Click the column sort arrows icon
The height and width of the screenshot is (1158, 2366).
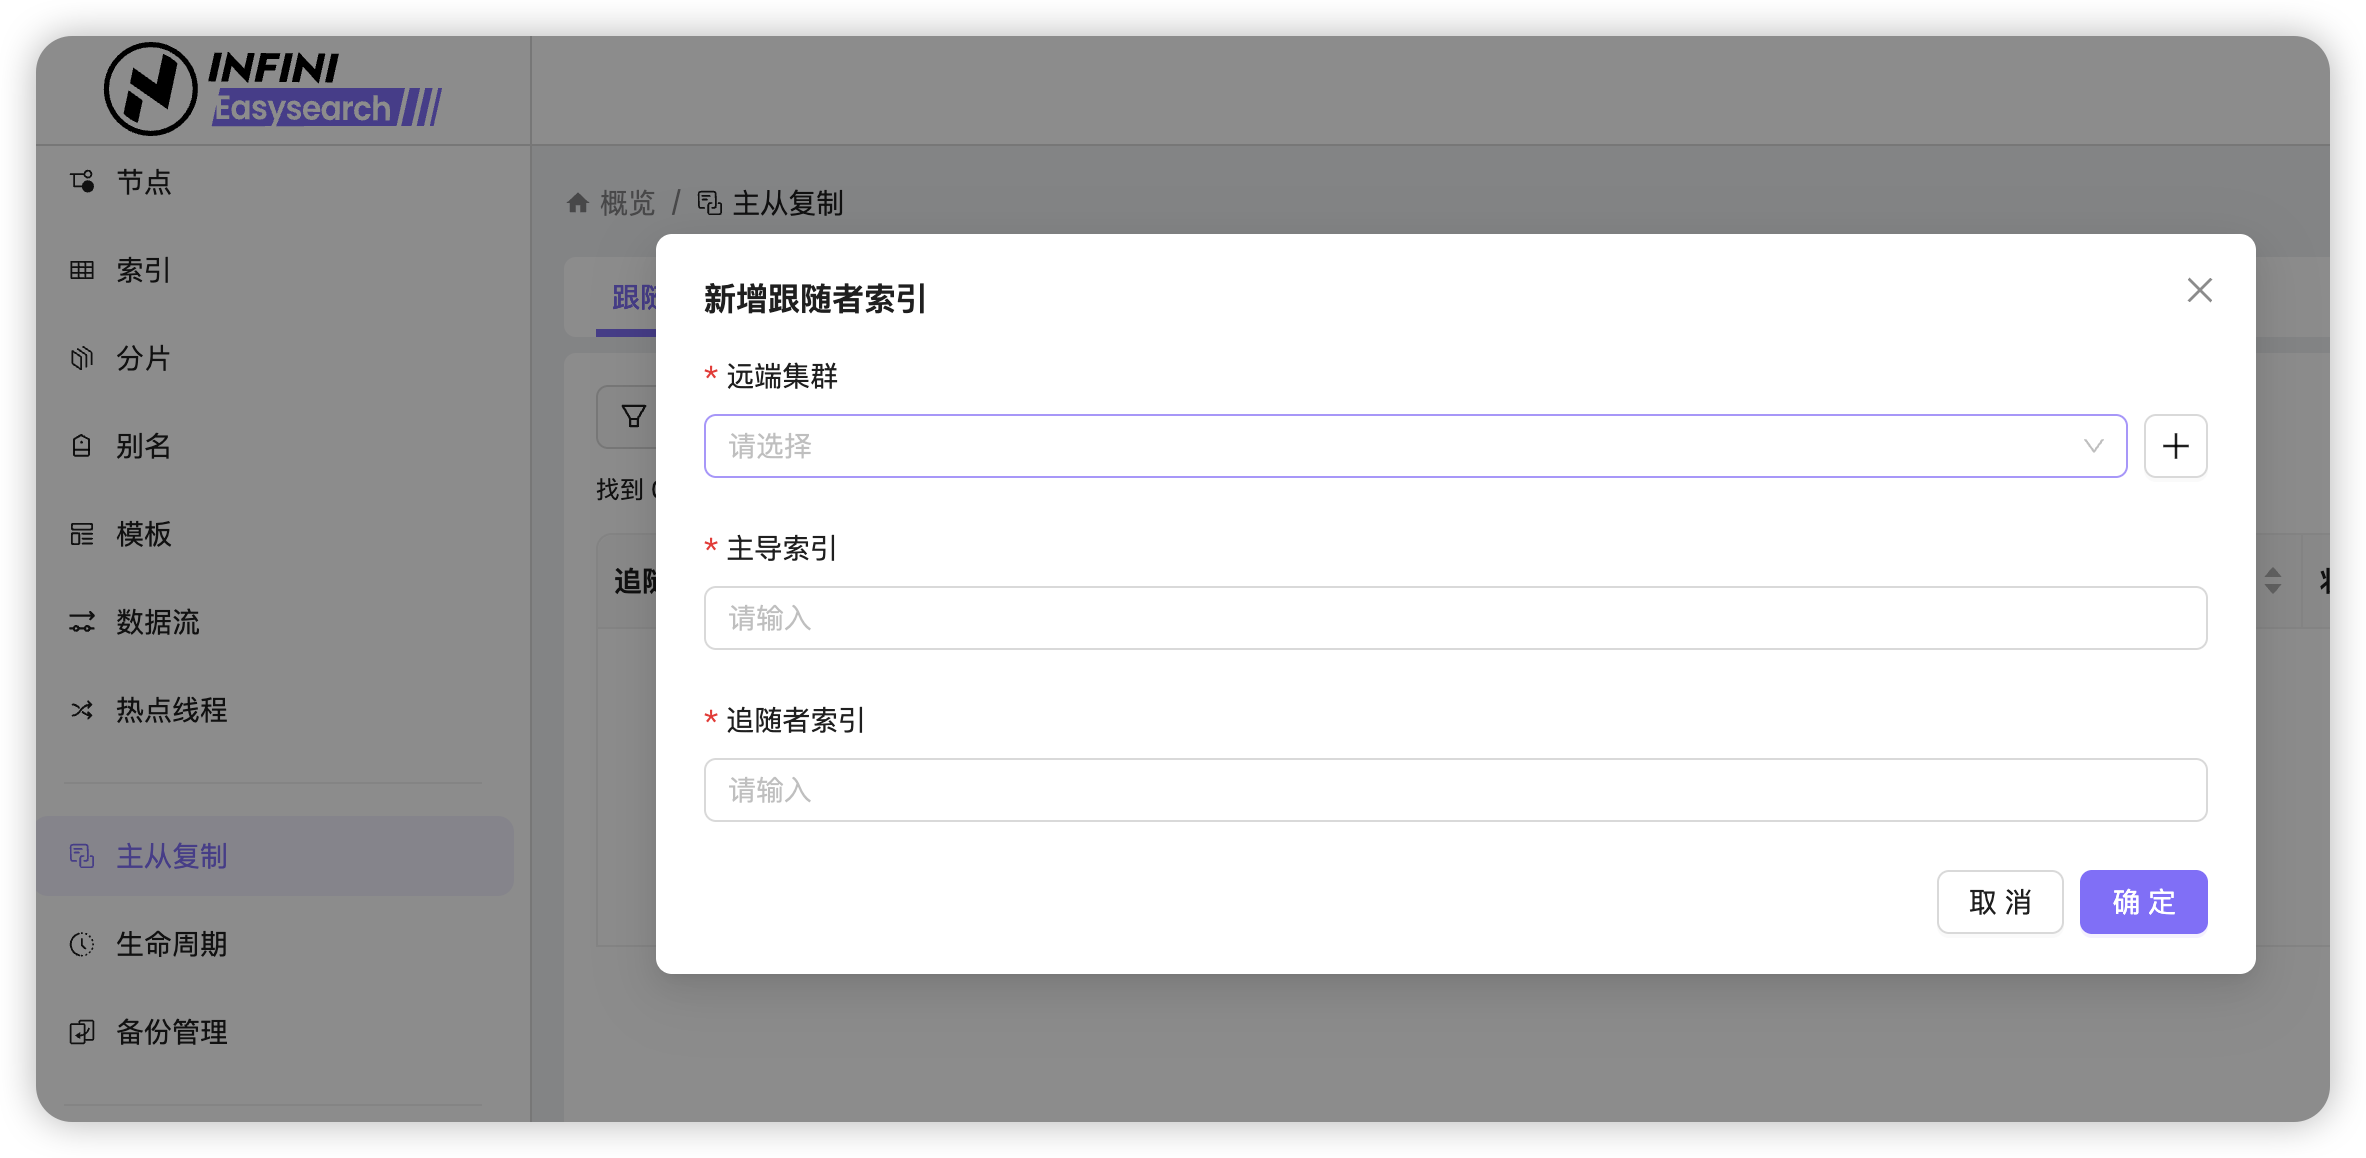2272,581
